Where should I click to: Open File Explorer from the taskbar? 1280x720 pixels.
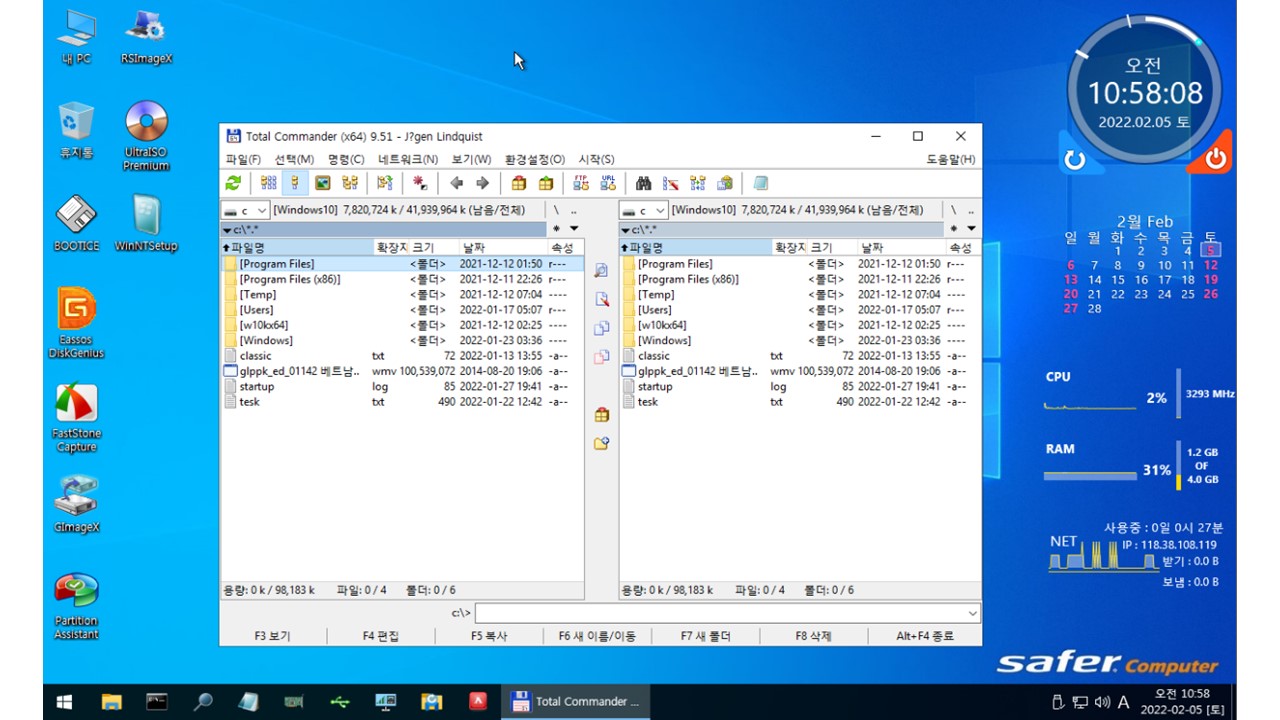coord(111,702)
